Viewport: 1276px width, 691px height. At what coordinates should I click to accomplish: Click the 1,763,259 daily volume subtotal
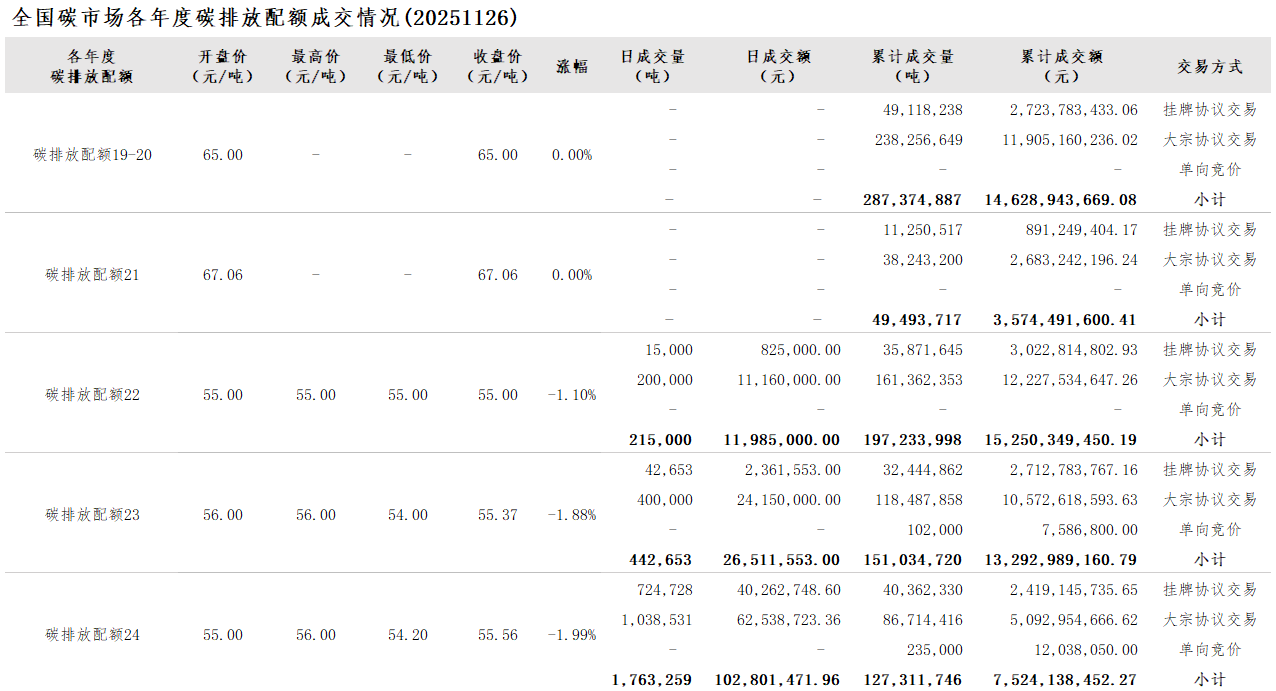coord(652,680)
